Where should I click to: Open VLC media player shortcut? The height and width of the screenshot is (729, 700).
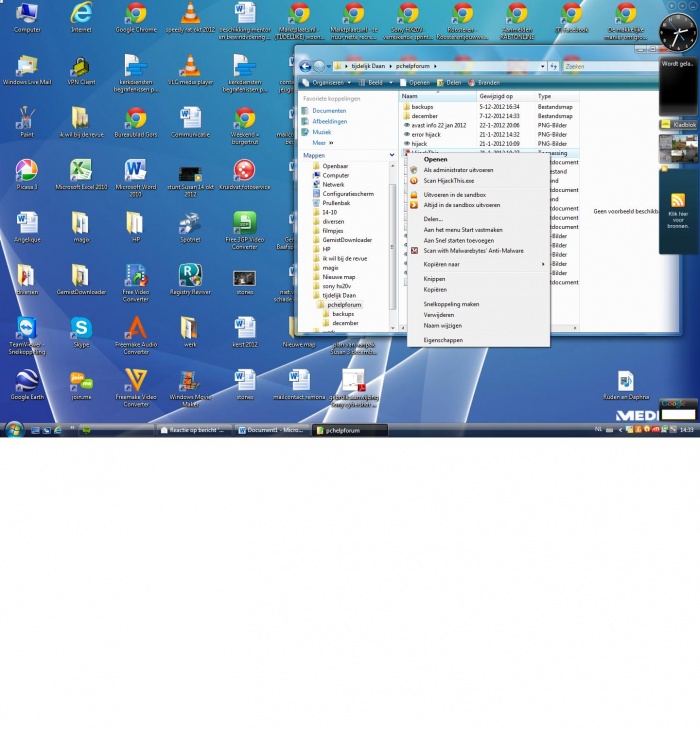(x=190, y=70)
